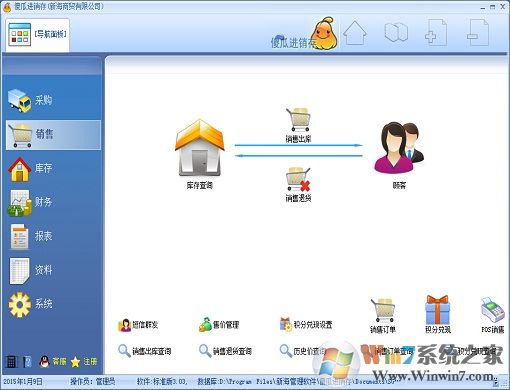Click the app icon in the title bar
The width and height of the screenshot is (510, 390).
[7, 7]
